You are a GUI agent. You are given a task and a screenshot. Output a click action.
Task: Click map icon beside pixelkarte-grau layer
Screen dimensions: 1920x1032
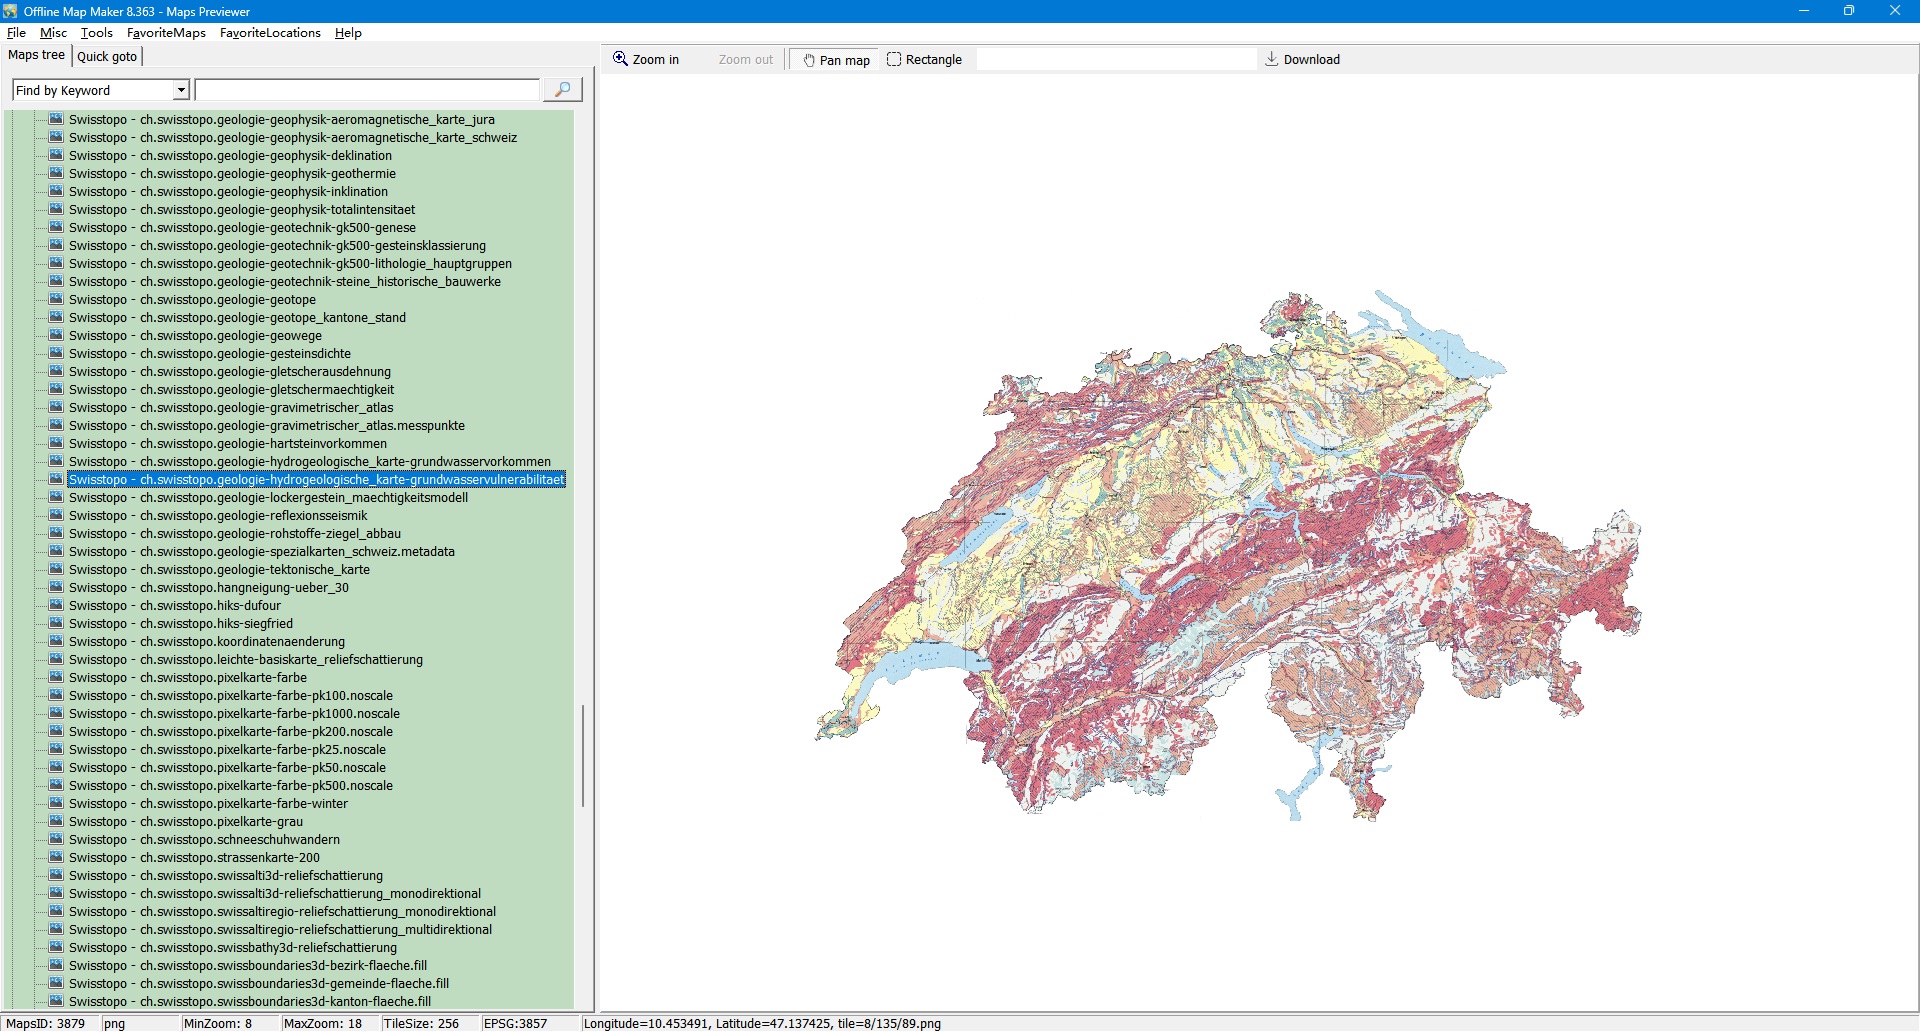coord(56,822)
